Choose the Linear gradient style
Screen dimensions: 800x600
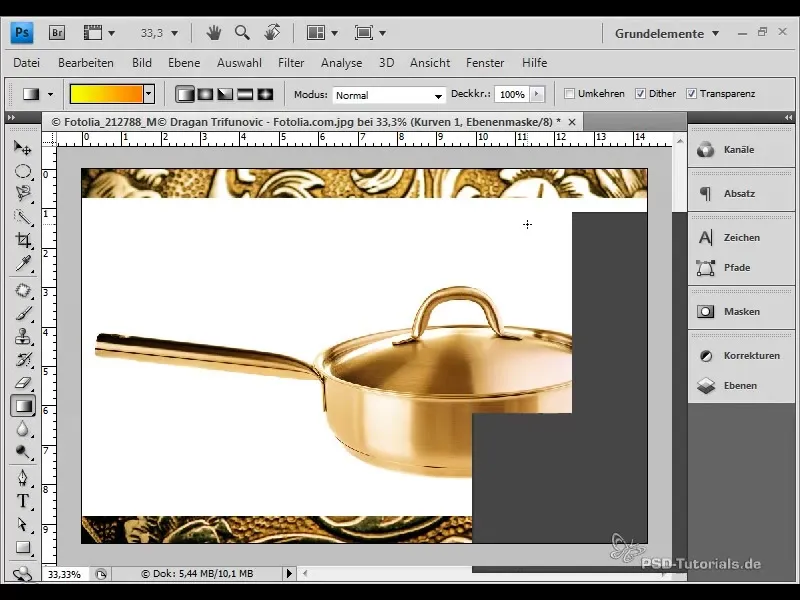coord(185,94)
